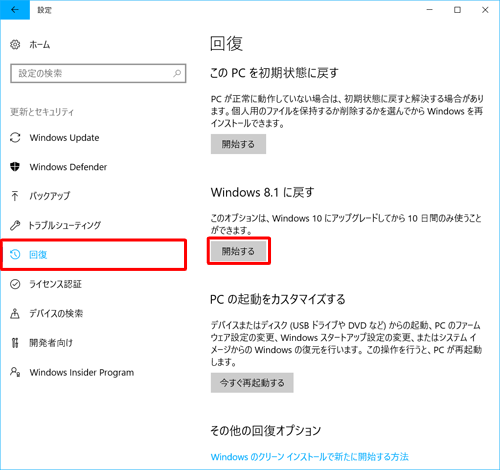Click the search magnifier icon

177,73
